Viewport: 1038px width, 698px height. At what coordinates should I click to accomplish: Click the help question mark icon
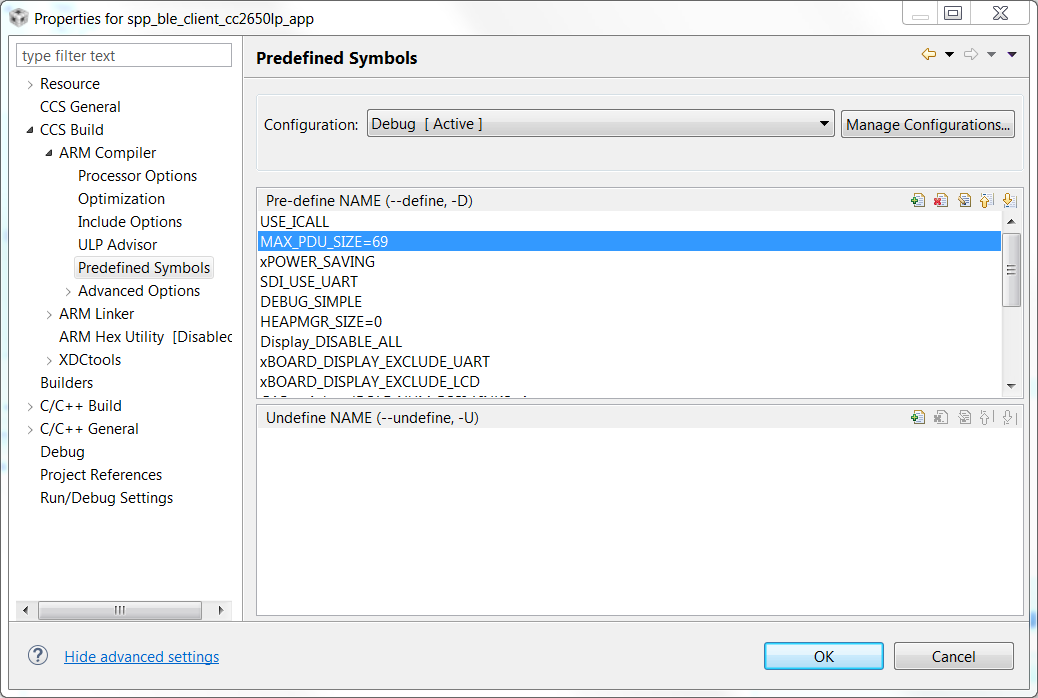click(x=38, y=656)
